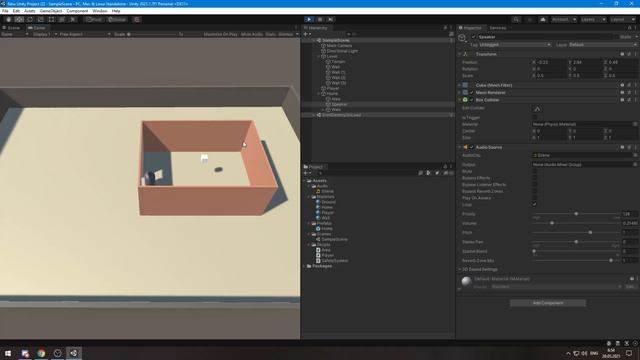The image size is (640, 360).
Task: Toggle Mute Audio in Game view
Action: 252,34
